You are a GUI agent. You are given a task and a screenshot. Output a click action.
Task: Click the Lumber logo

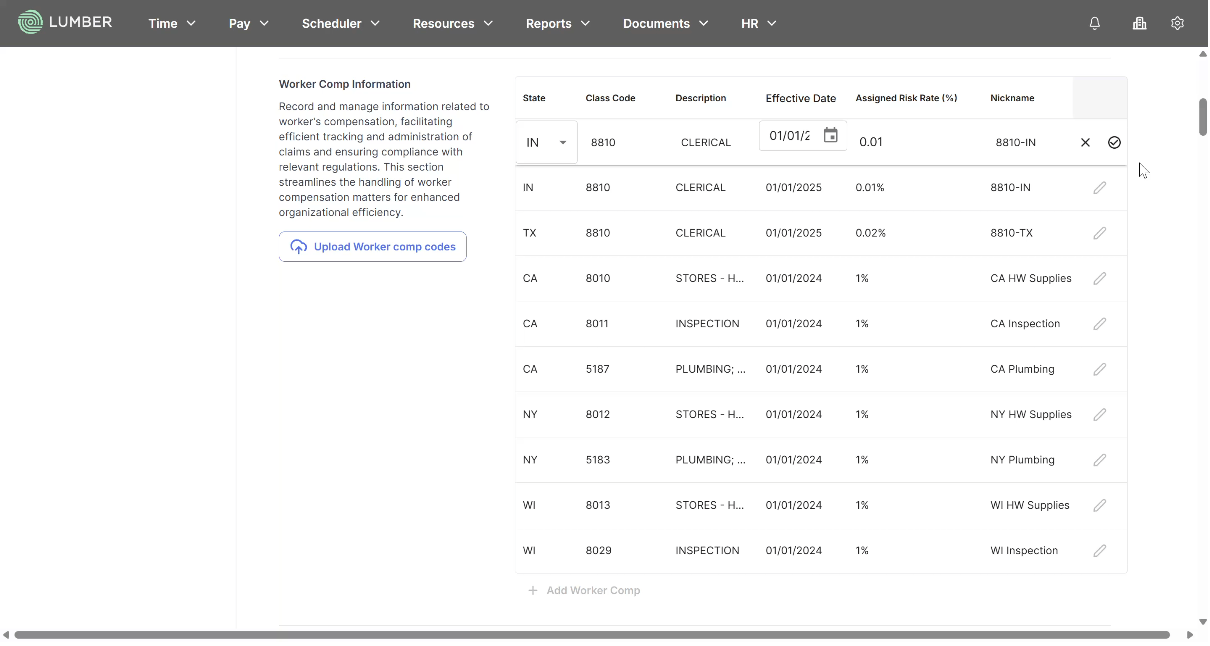[65, 22]
